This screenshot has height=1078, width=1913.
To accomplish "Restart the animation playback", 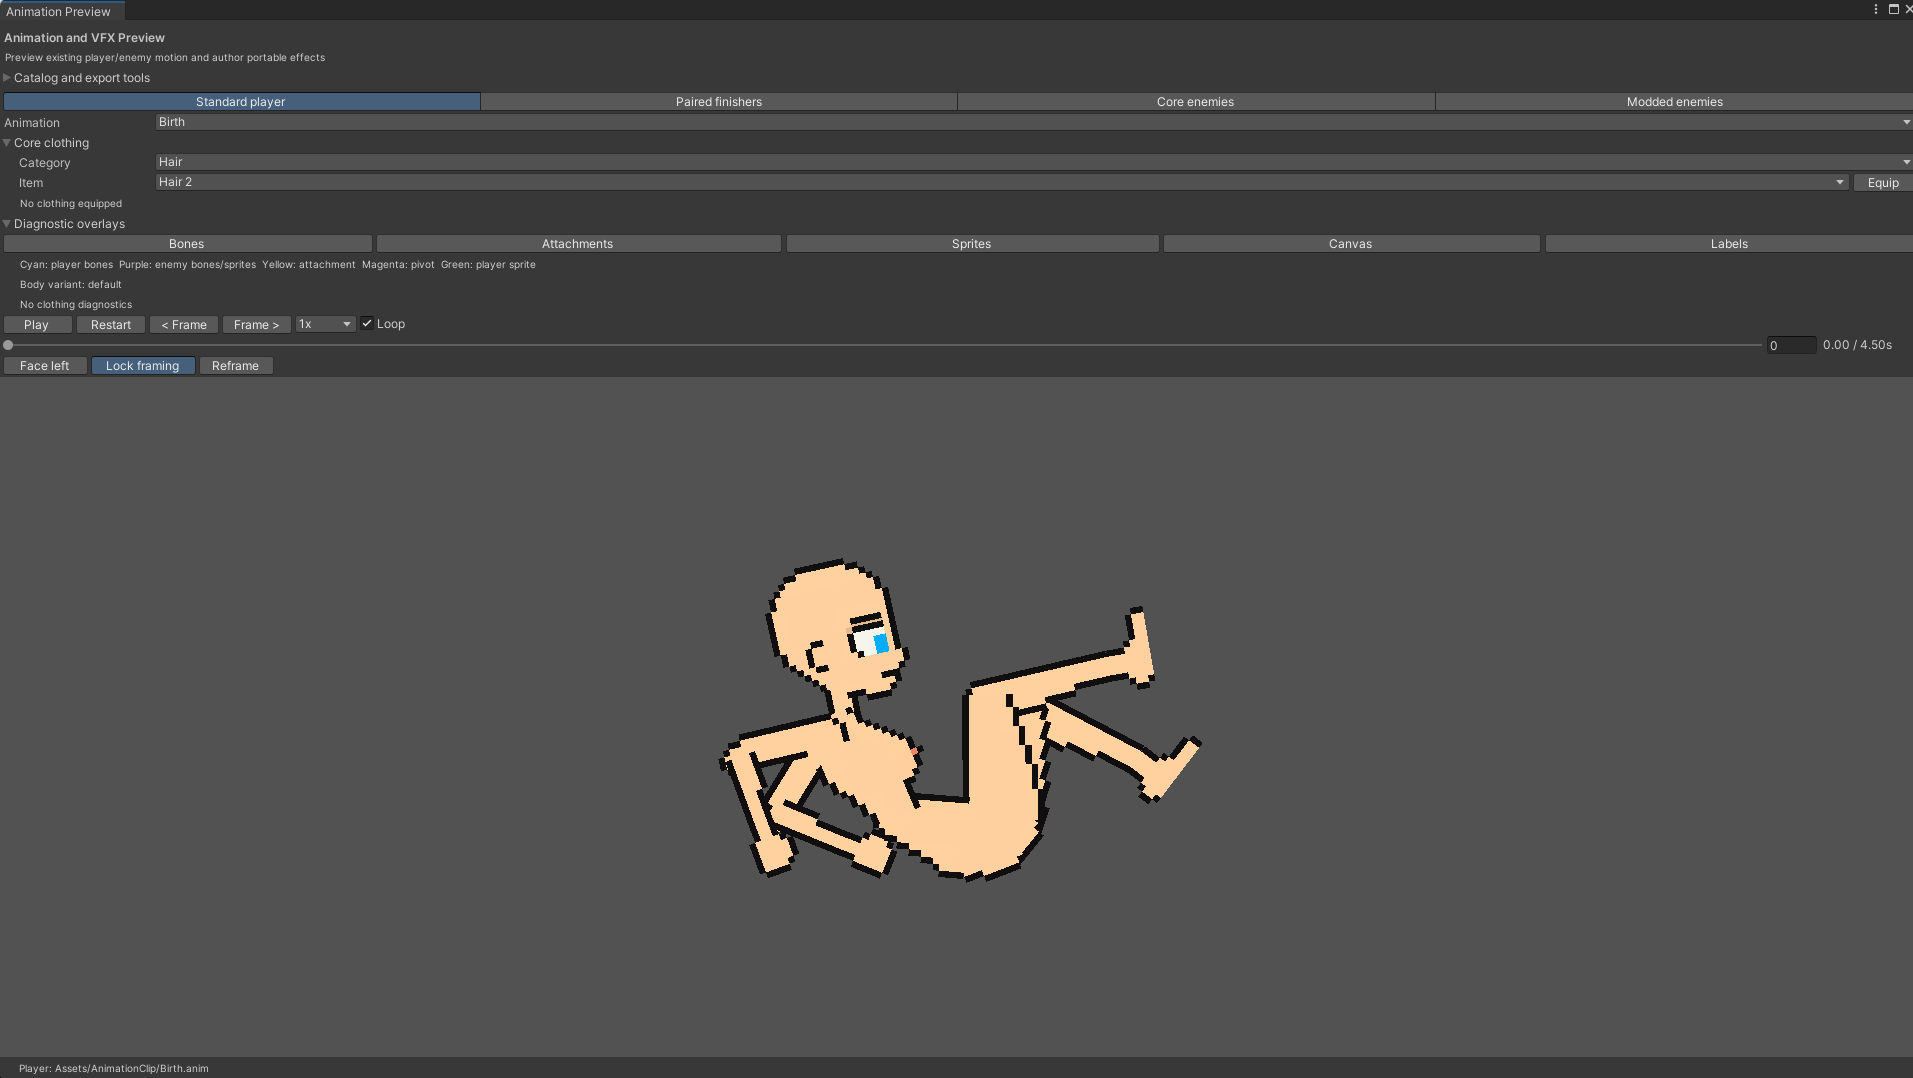I will coord(111,325).
